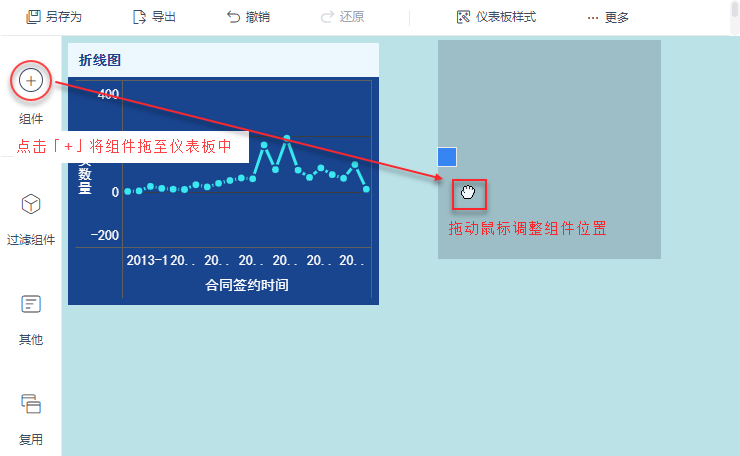Click the 另存为 text button
The height and width of the screenshot is (456, 740).
point(64,17)
